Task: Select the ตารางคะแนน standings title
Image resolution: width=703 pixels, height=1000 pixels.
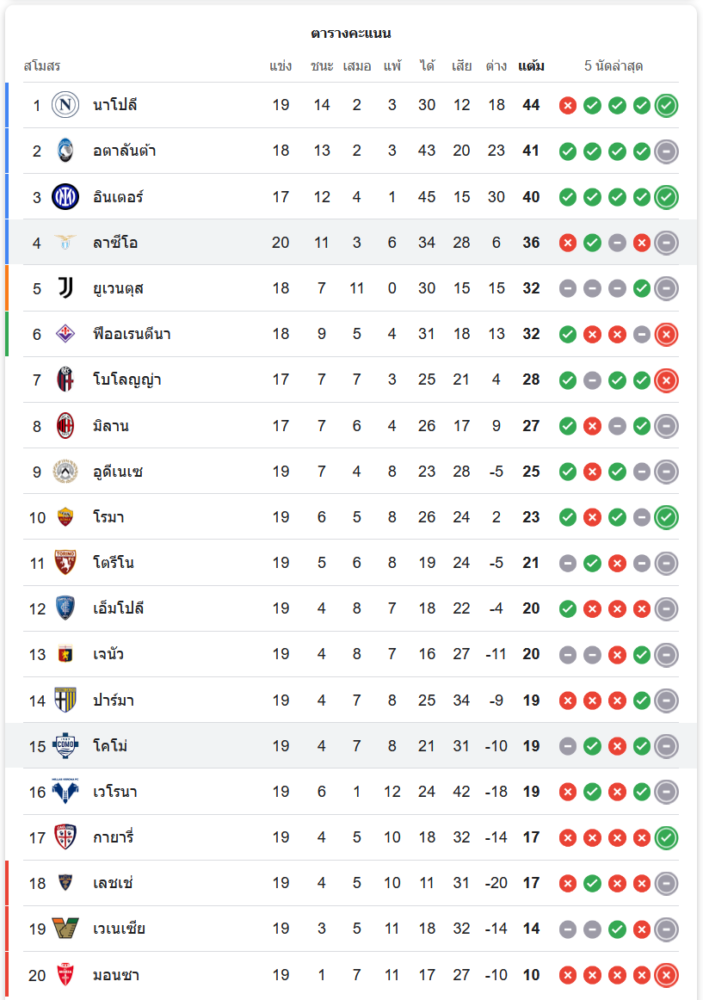Action: click(351, 33)
